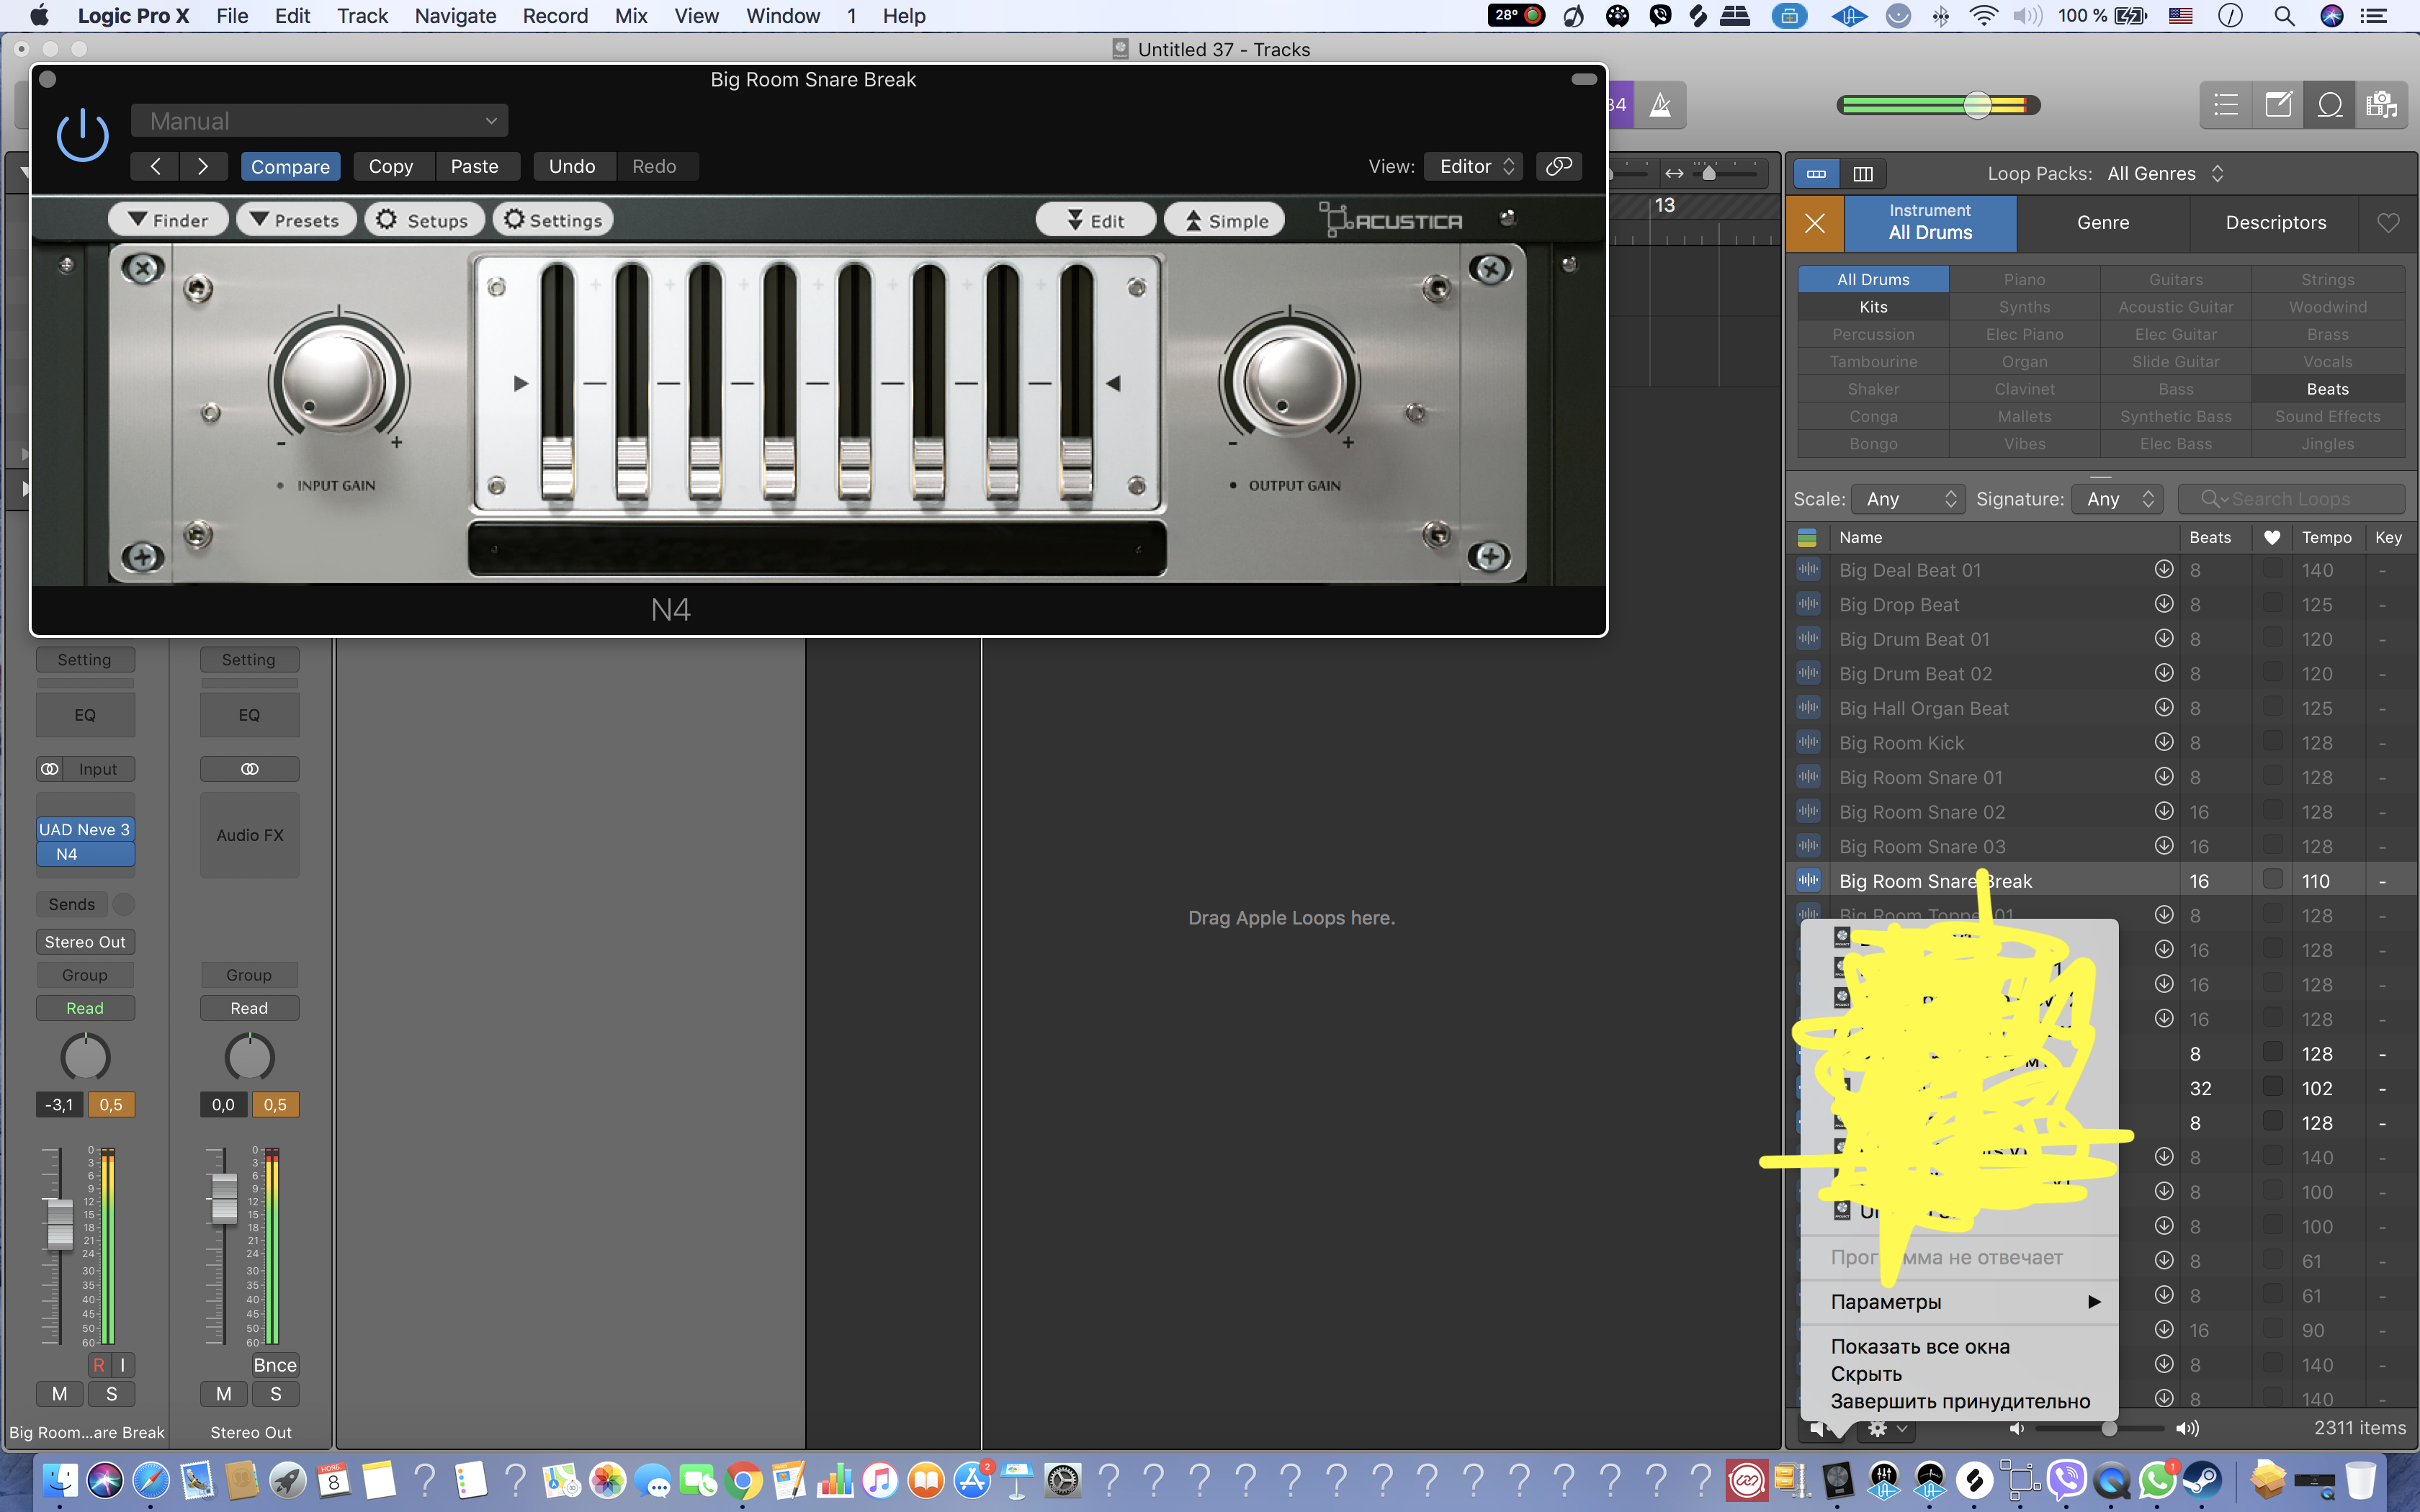Click the Compare button in plugin header
This screenshot has width=2420, height=1512.
pyautogui.click(x=290, y=166)
